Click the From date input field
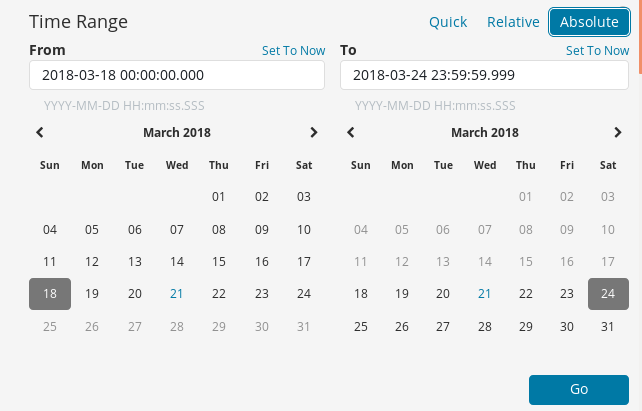 [x=177, y=75]
